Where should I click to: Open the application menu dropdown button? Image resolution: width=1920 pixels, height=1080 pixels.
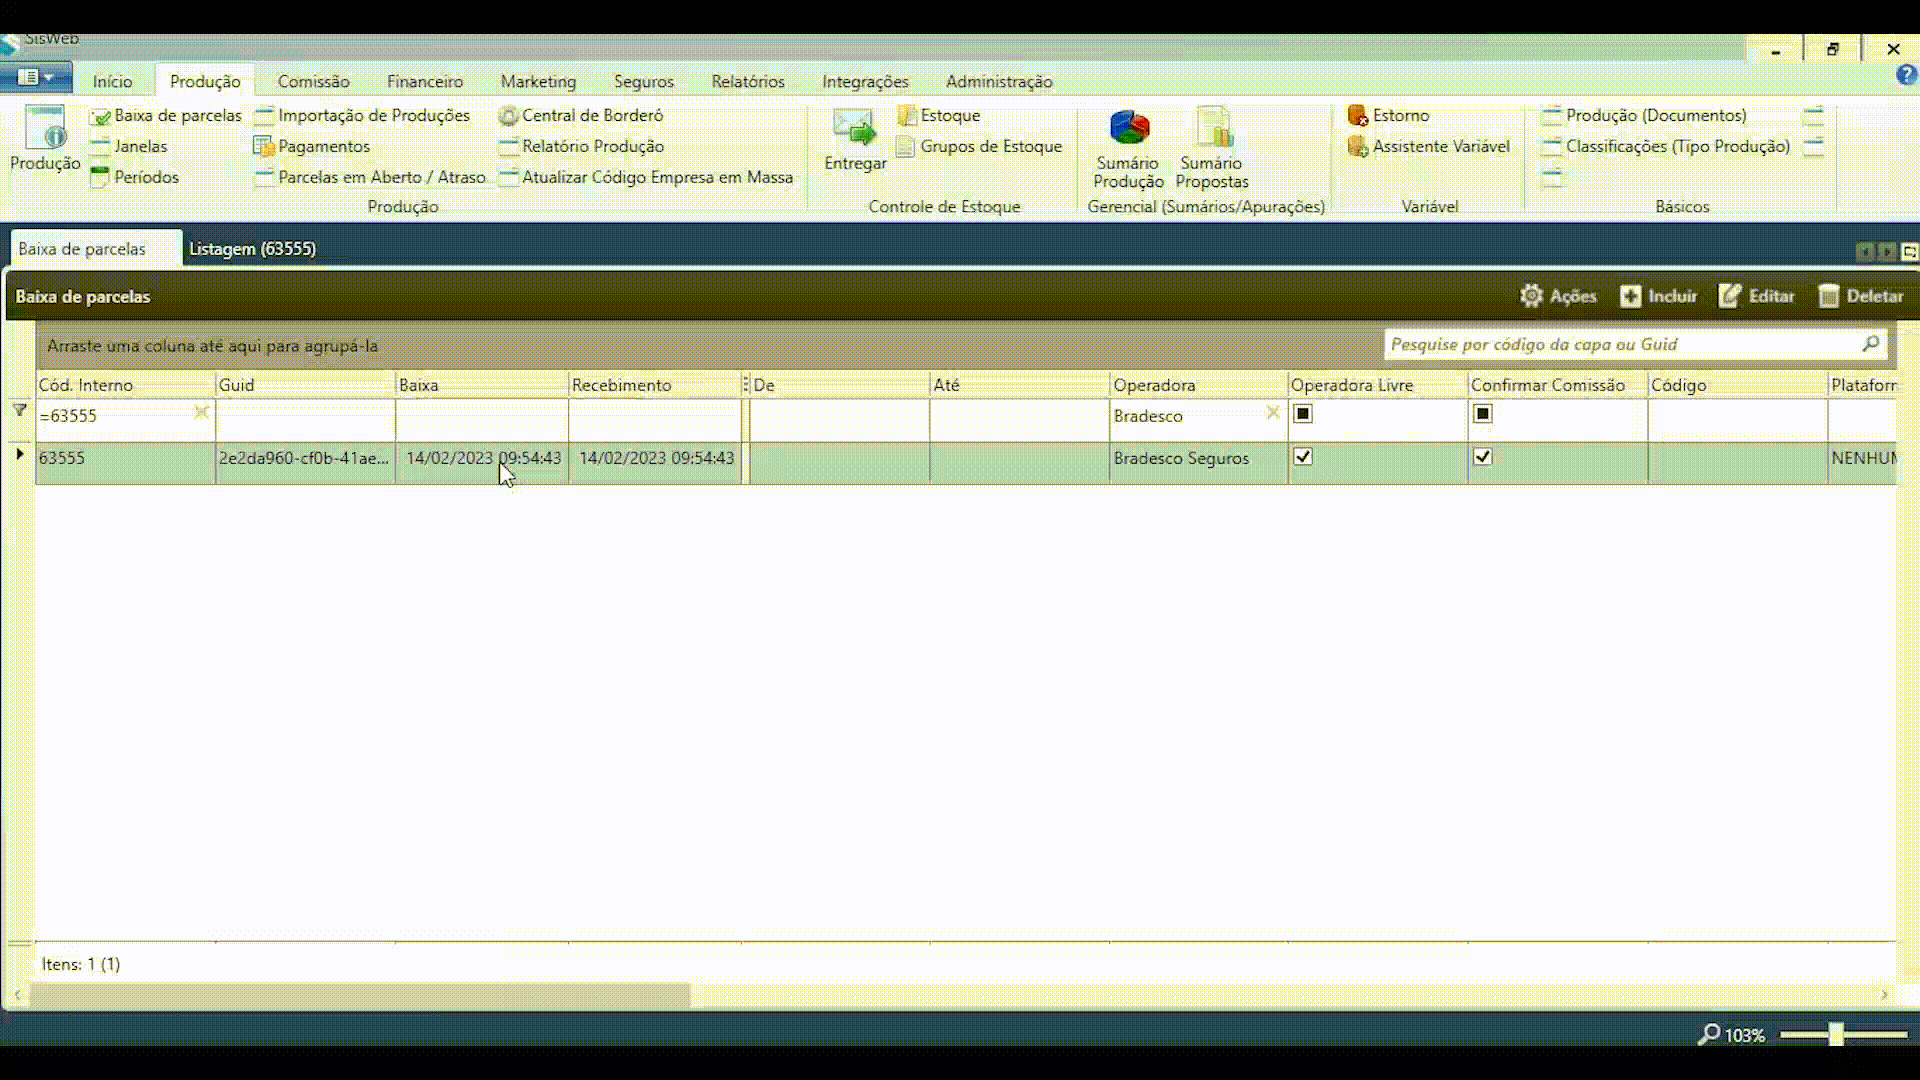coord(36,77)
